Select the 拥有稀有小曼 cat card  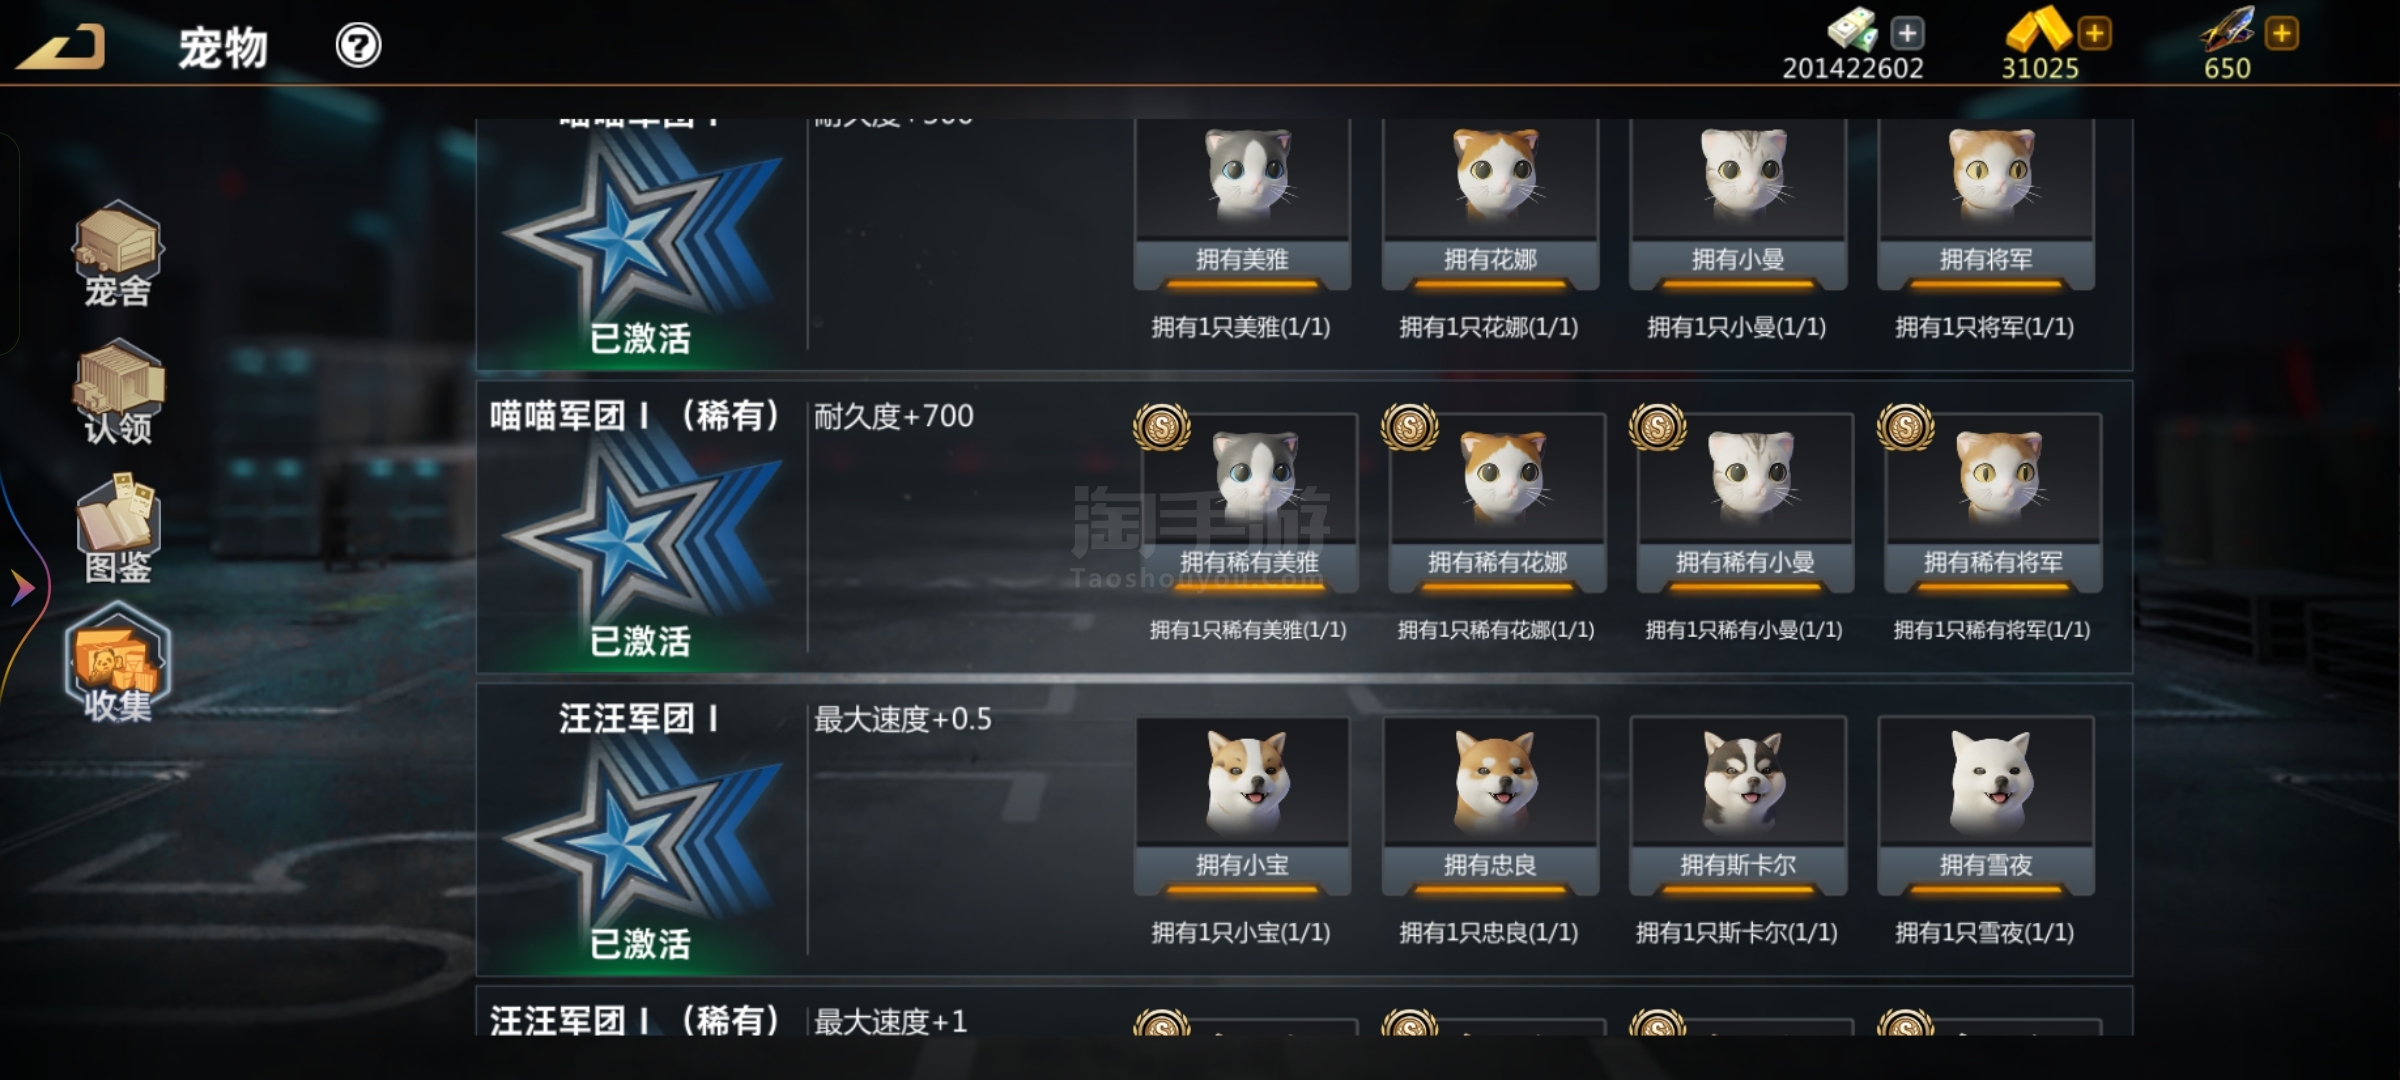tap(1745, 503)
